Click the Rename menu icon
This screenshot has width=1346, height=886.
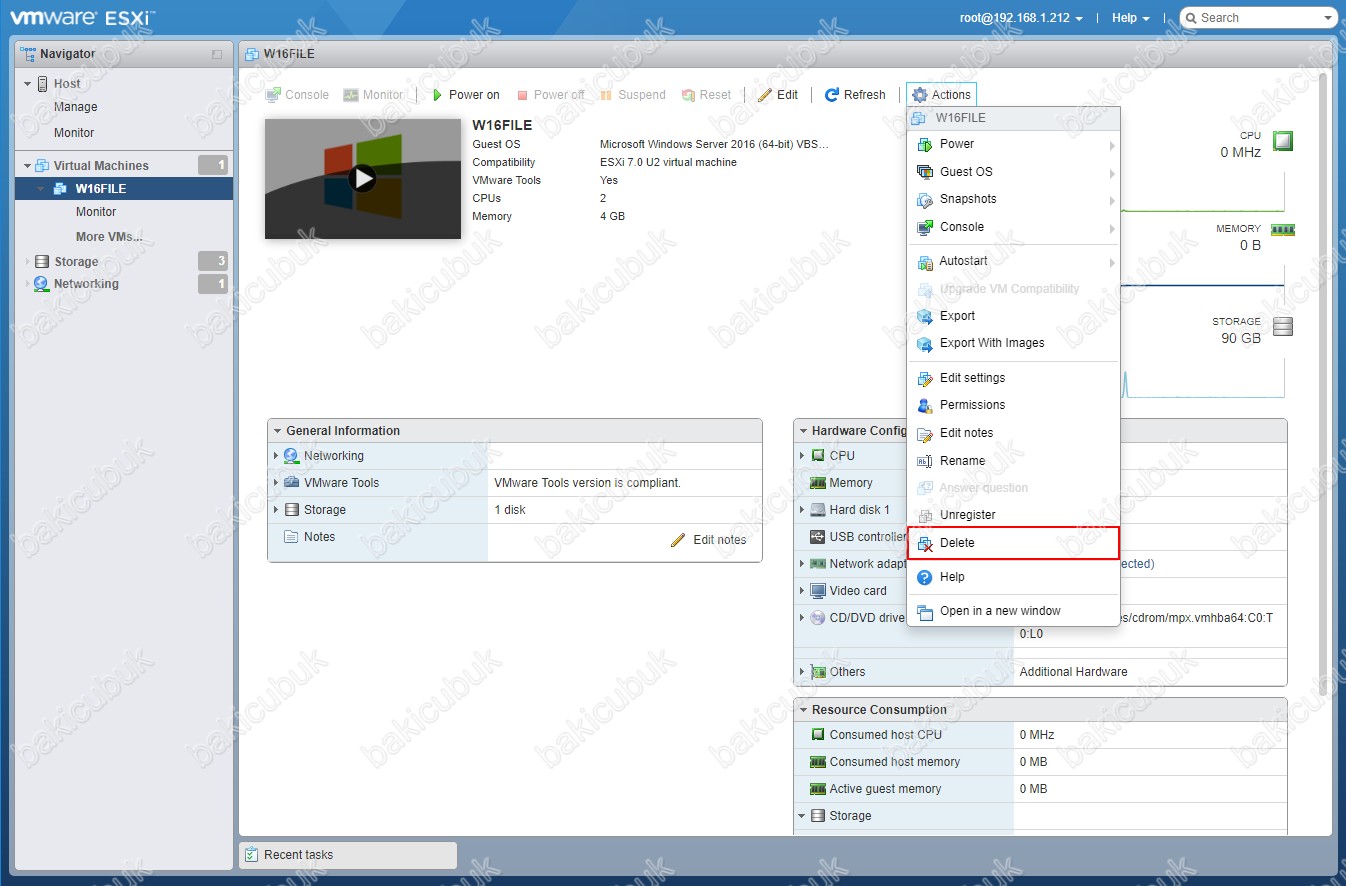pyautogui.click(x=925, y=461)
